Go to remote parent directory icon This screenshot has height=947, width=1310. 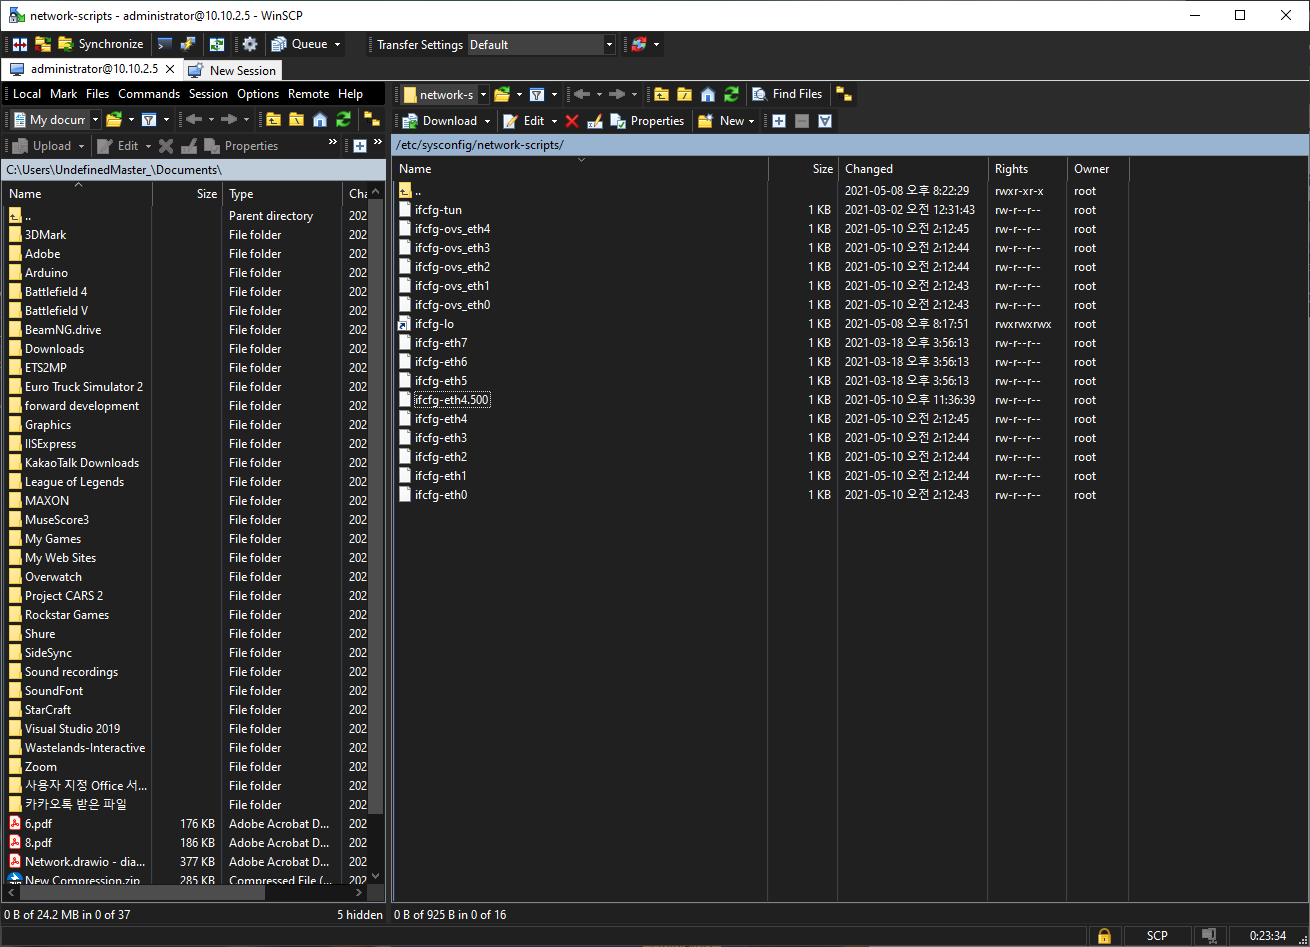pyautogui.click(x=661, y=95)
